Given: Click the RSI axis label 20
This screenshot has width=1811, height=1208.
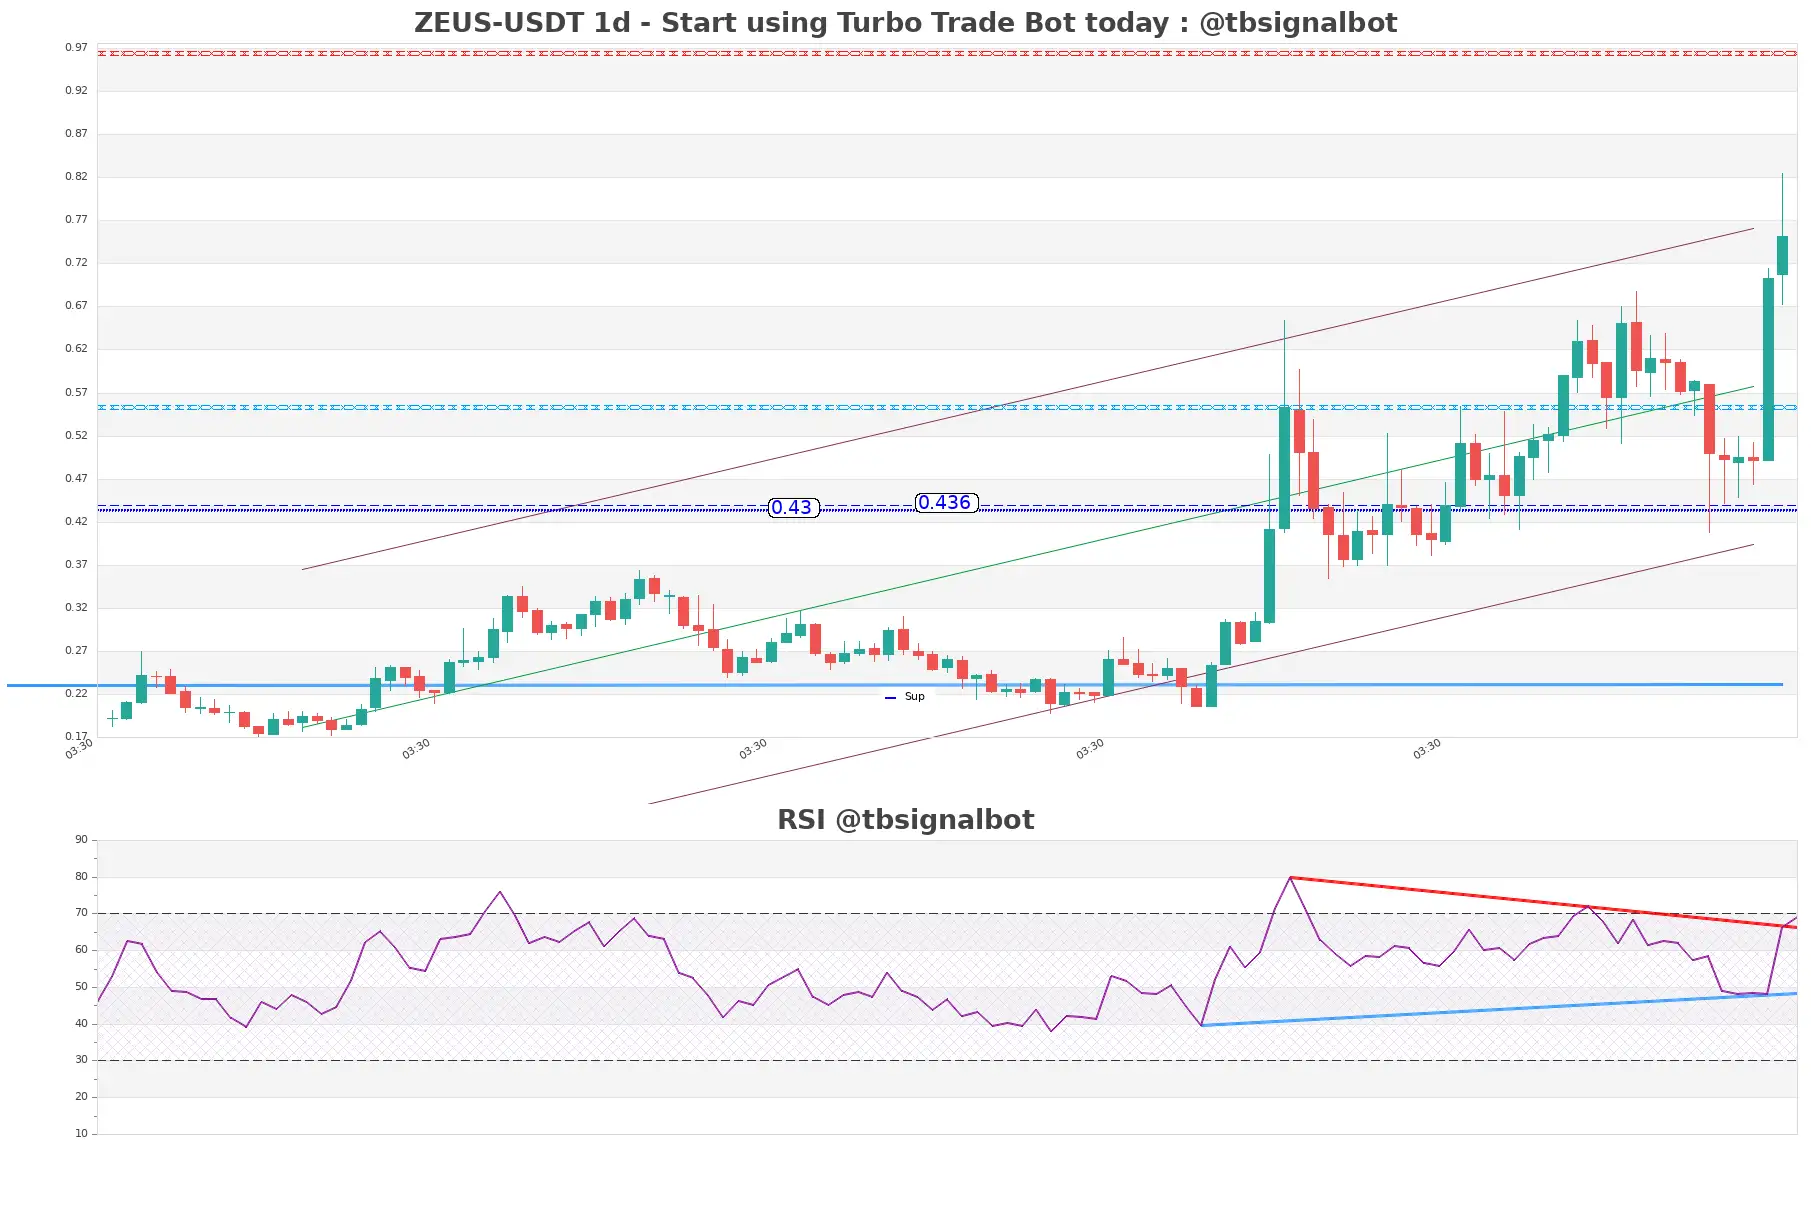Looking at the screenshot, I should tap(81, 1097).
